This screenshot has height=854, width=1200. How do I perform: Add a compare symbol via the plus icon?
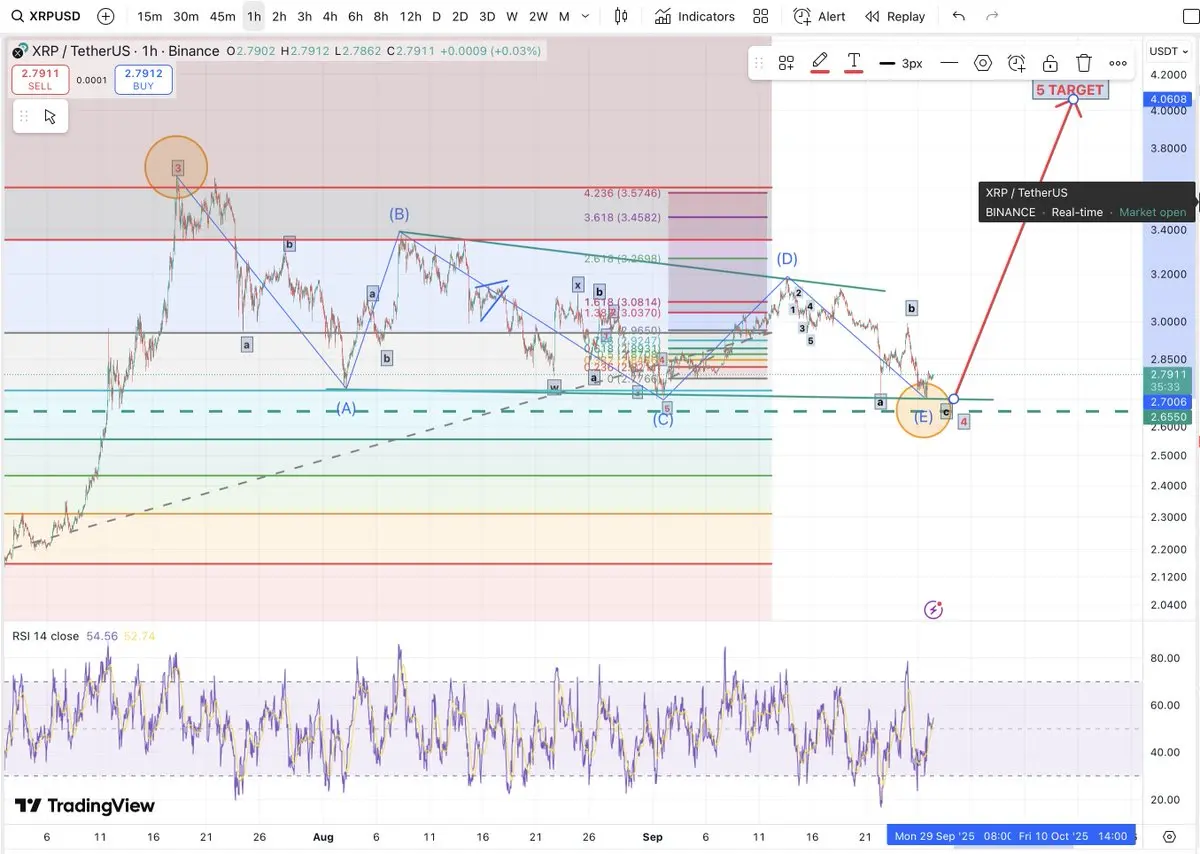click(106, 16)
